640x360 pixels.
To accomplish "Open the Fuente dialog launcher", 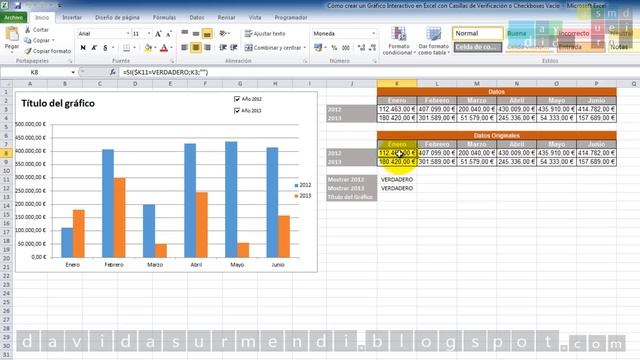I will point(172,61).
